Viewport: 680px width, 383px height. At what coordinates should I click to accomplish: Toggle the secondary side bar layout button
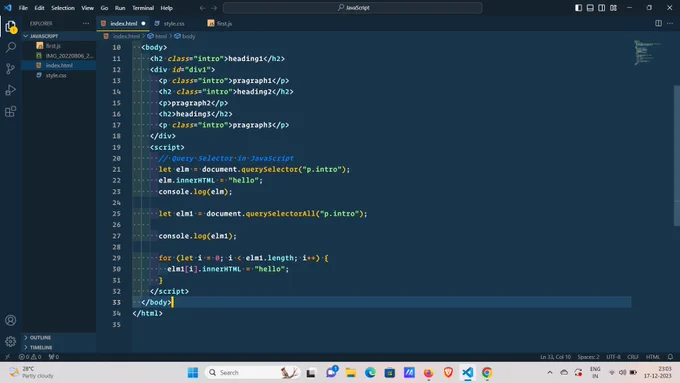pos(602,8)
